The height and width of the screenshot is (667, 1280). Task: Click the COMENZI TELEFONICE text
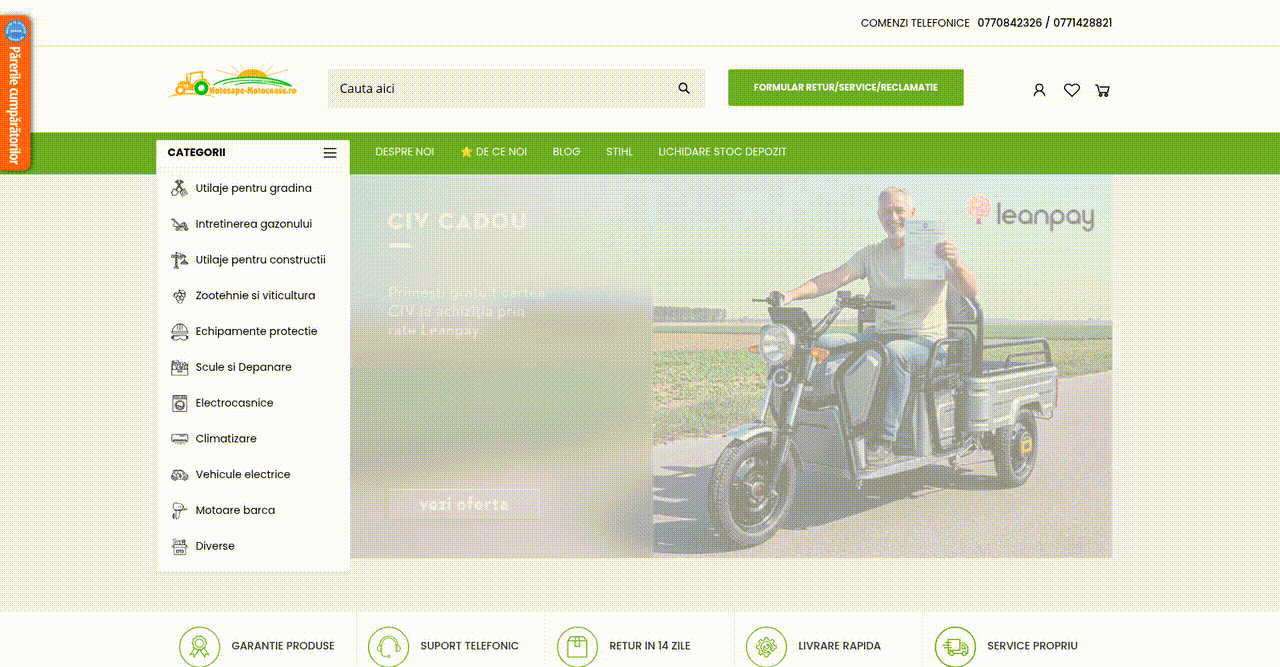(915, 23)
